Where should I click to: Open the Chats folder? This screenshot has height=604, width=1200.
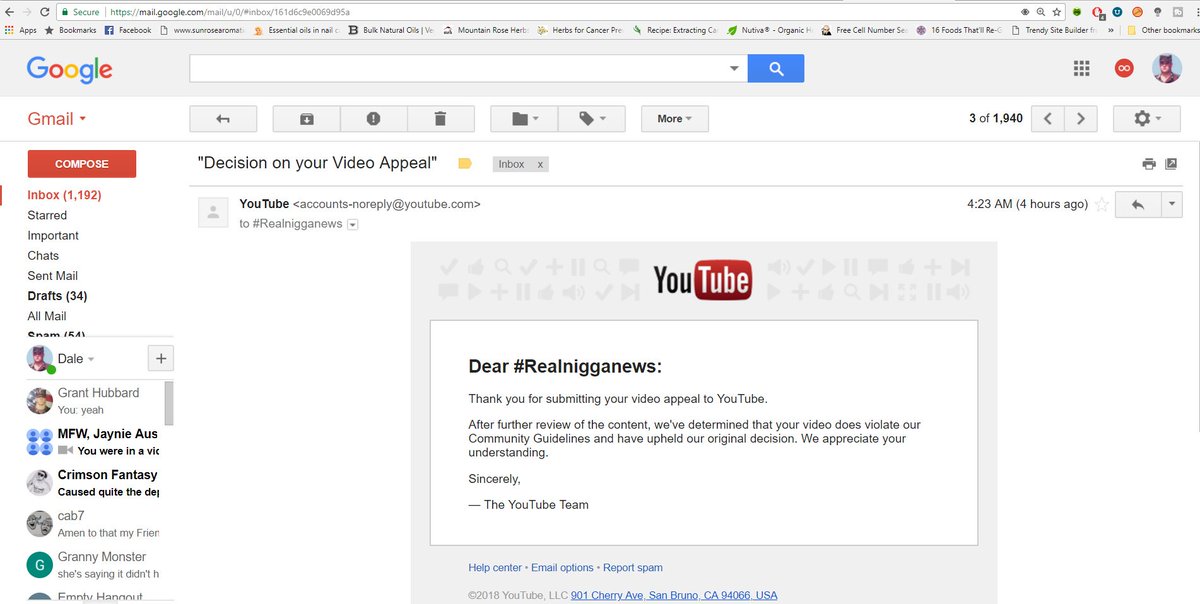click(43, 255)
